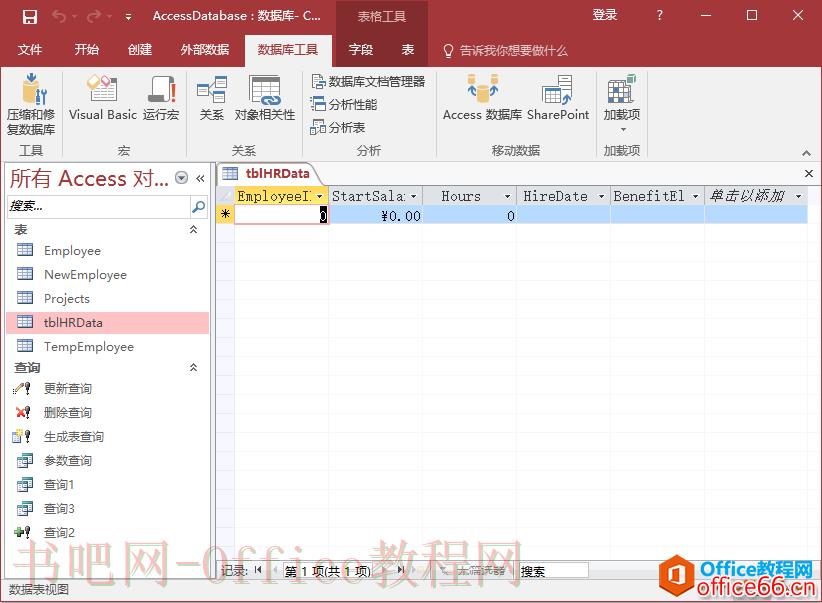Open BenefitEl column filter dropdown

pyautogui.click(x=695, y=196)
